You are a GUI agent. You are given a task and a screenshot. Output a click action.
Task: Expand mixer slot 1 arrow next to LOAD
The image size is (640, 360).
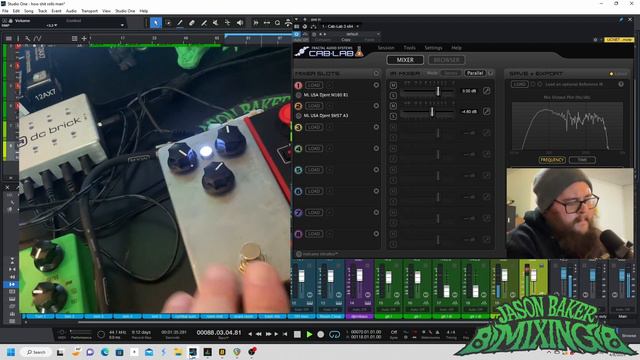pyautogui.click(x=329, y=85)
